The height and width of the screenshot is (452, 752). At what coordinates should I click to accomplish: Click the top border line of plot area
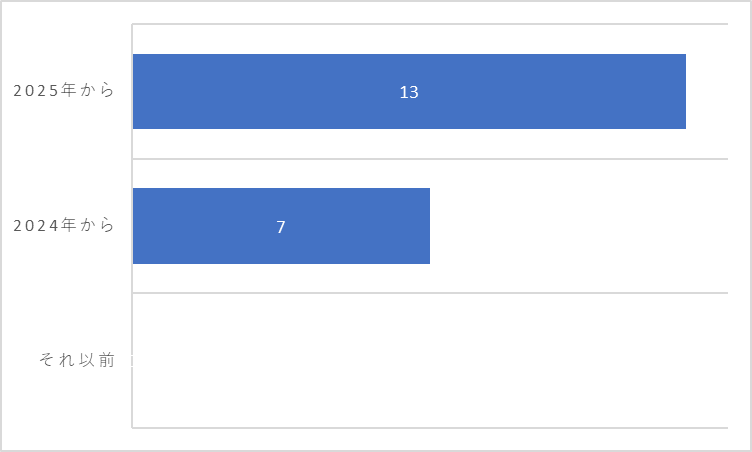tap(430, 24)
